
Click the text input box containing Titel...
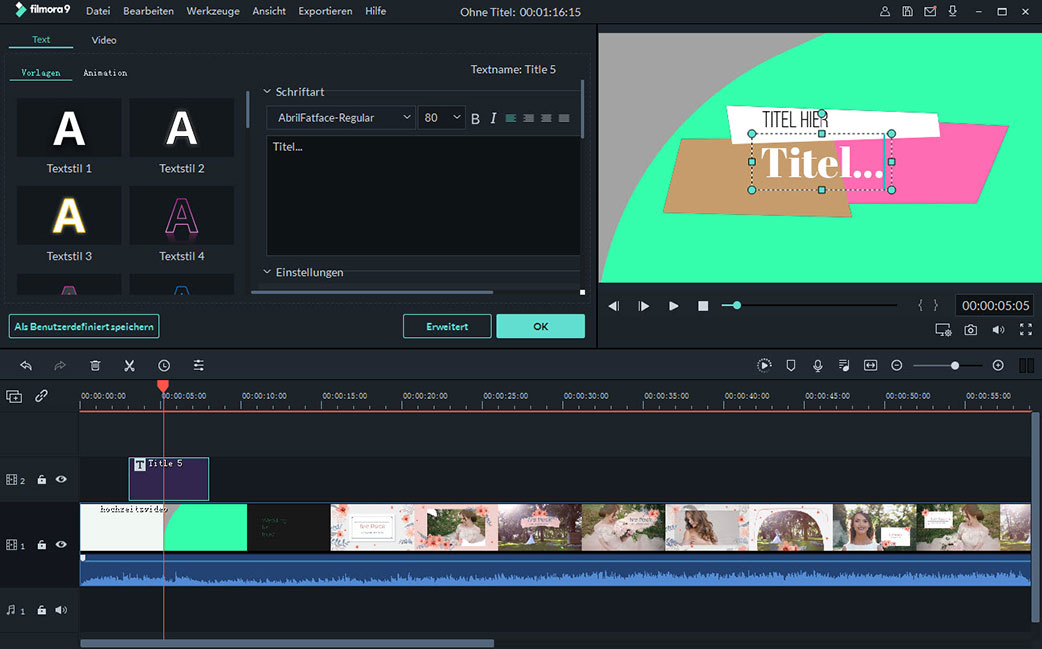point(423,195)
